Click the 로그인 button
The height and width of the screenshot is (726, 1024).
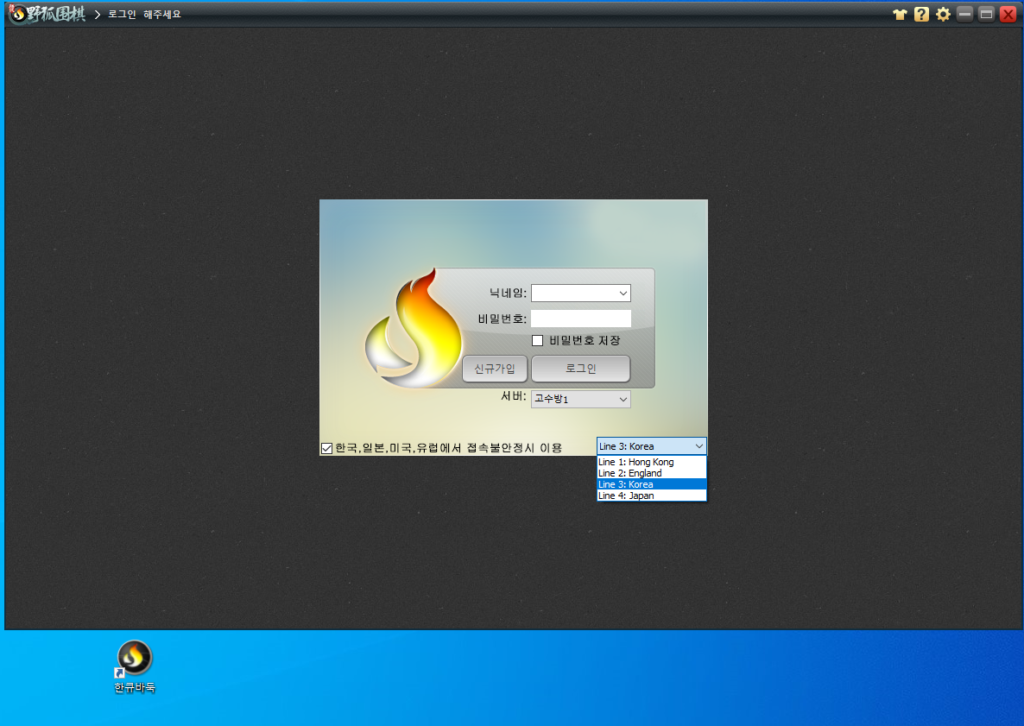coord(581,369)
